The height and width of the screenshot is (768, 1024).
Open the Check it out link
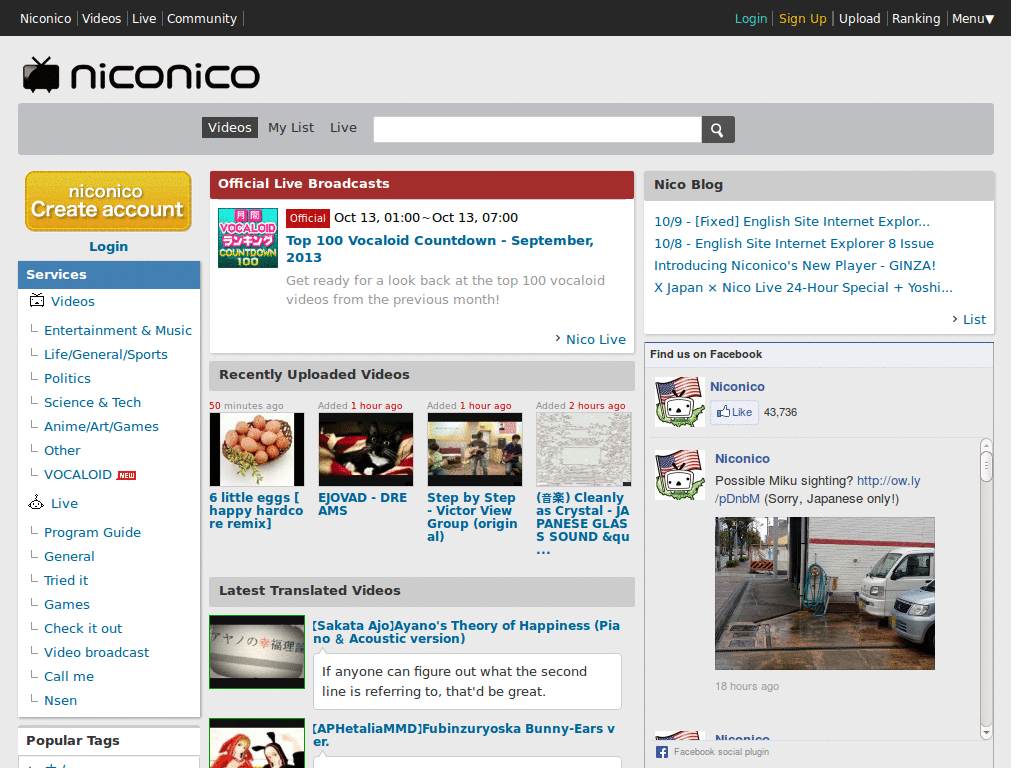tap(83, 628)
